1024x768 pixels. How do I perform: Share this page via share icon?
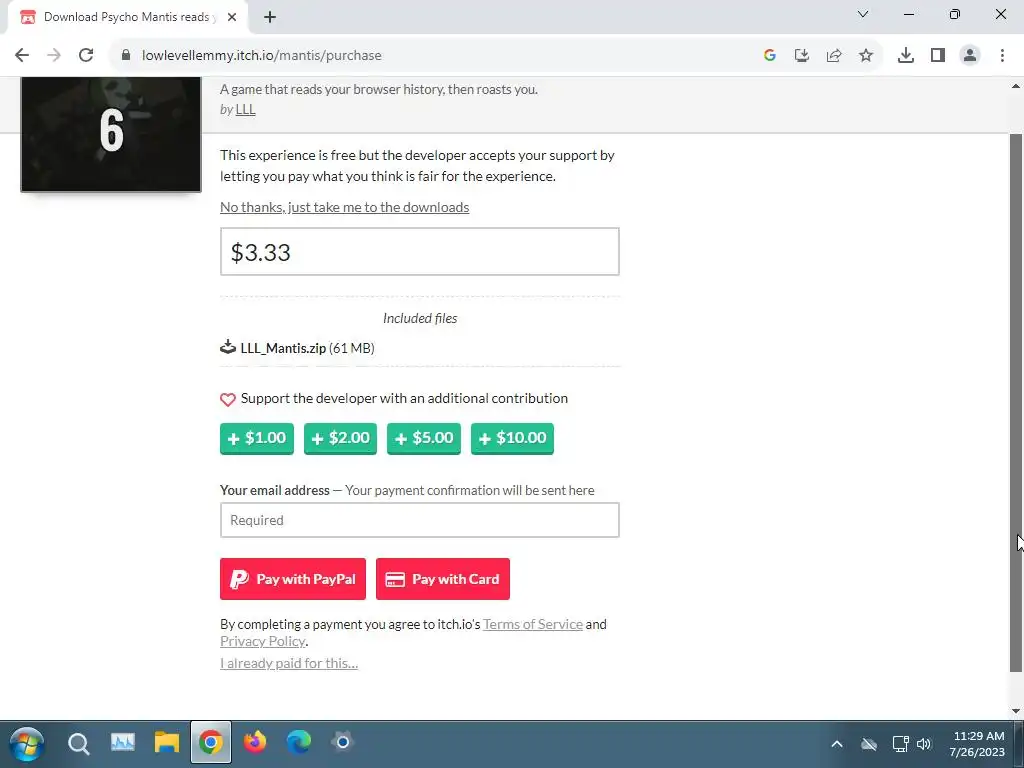click(833, 55)
